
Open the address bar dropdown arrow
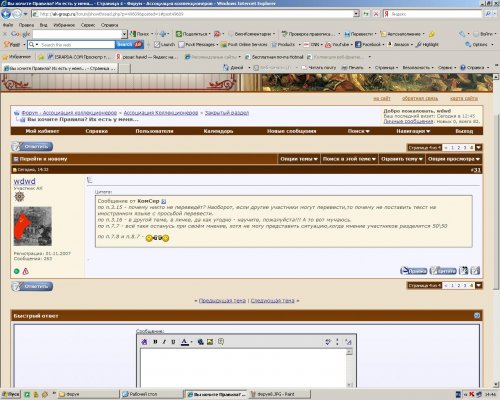pos(356,14)
